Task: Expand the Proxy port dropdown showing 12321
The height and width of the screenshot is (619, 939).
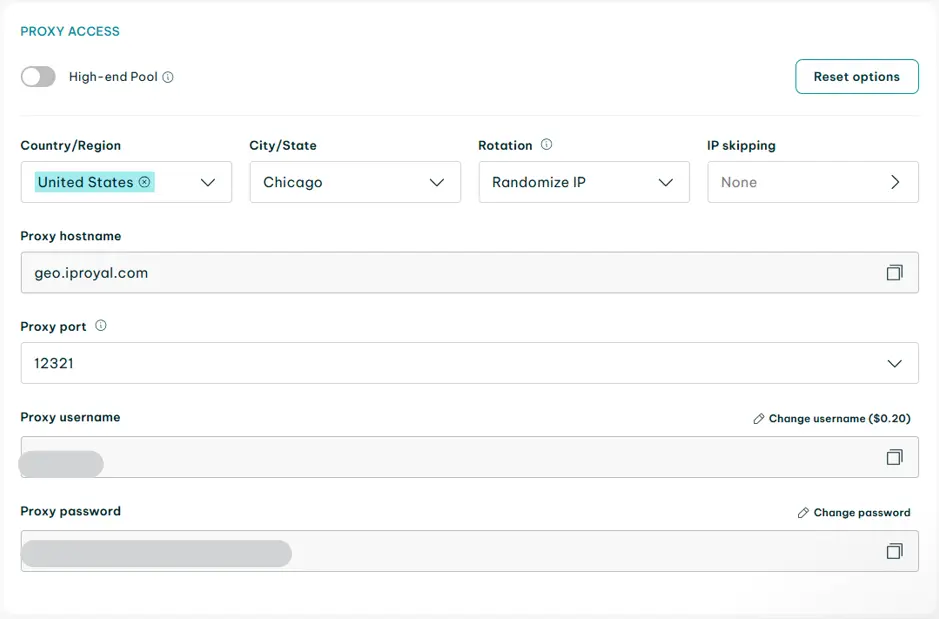Action: coord(894,364)
